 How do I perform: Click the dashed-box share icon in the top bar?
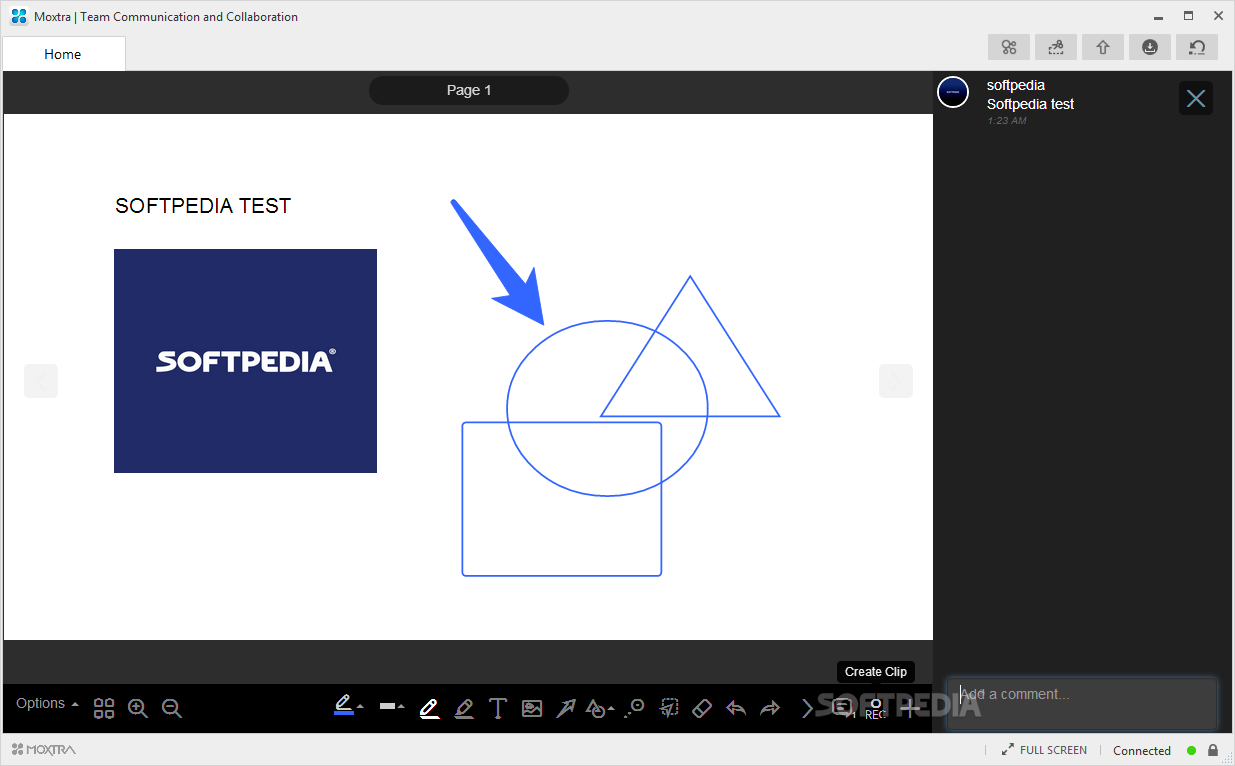coord(1056,47)
